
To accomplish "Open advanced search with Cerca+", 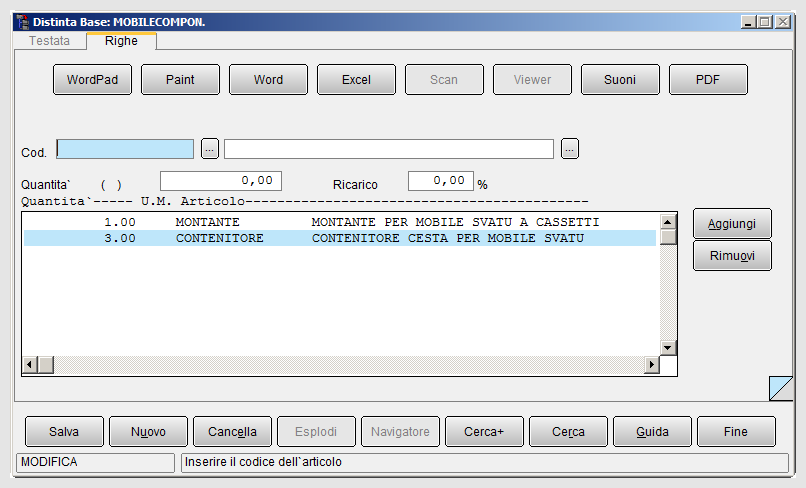I will [x=484, y=431].
